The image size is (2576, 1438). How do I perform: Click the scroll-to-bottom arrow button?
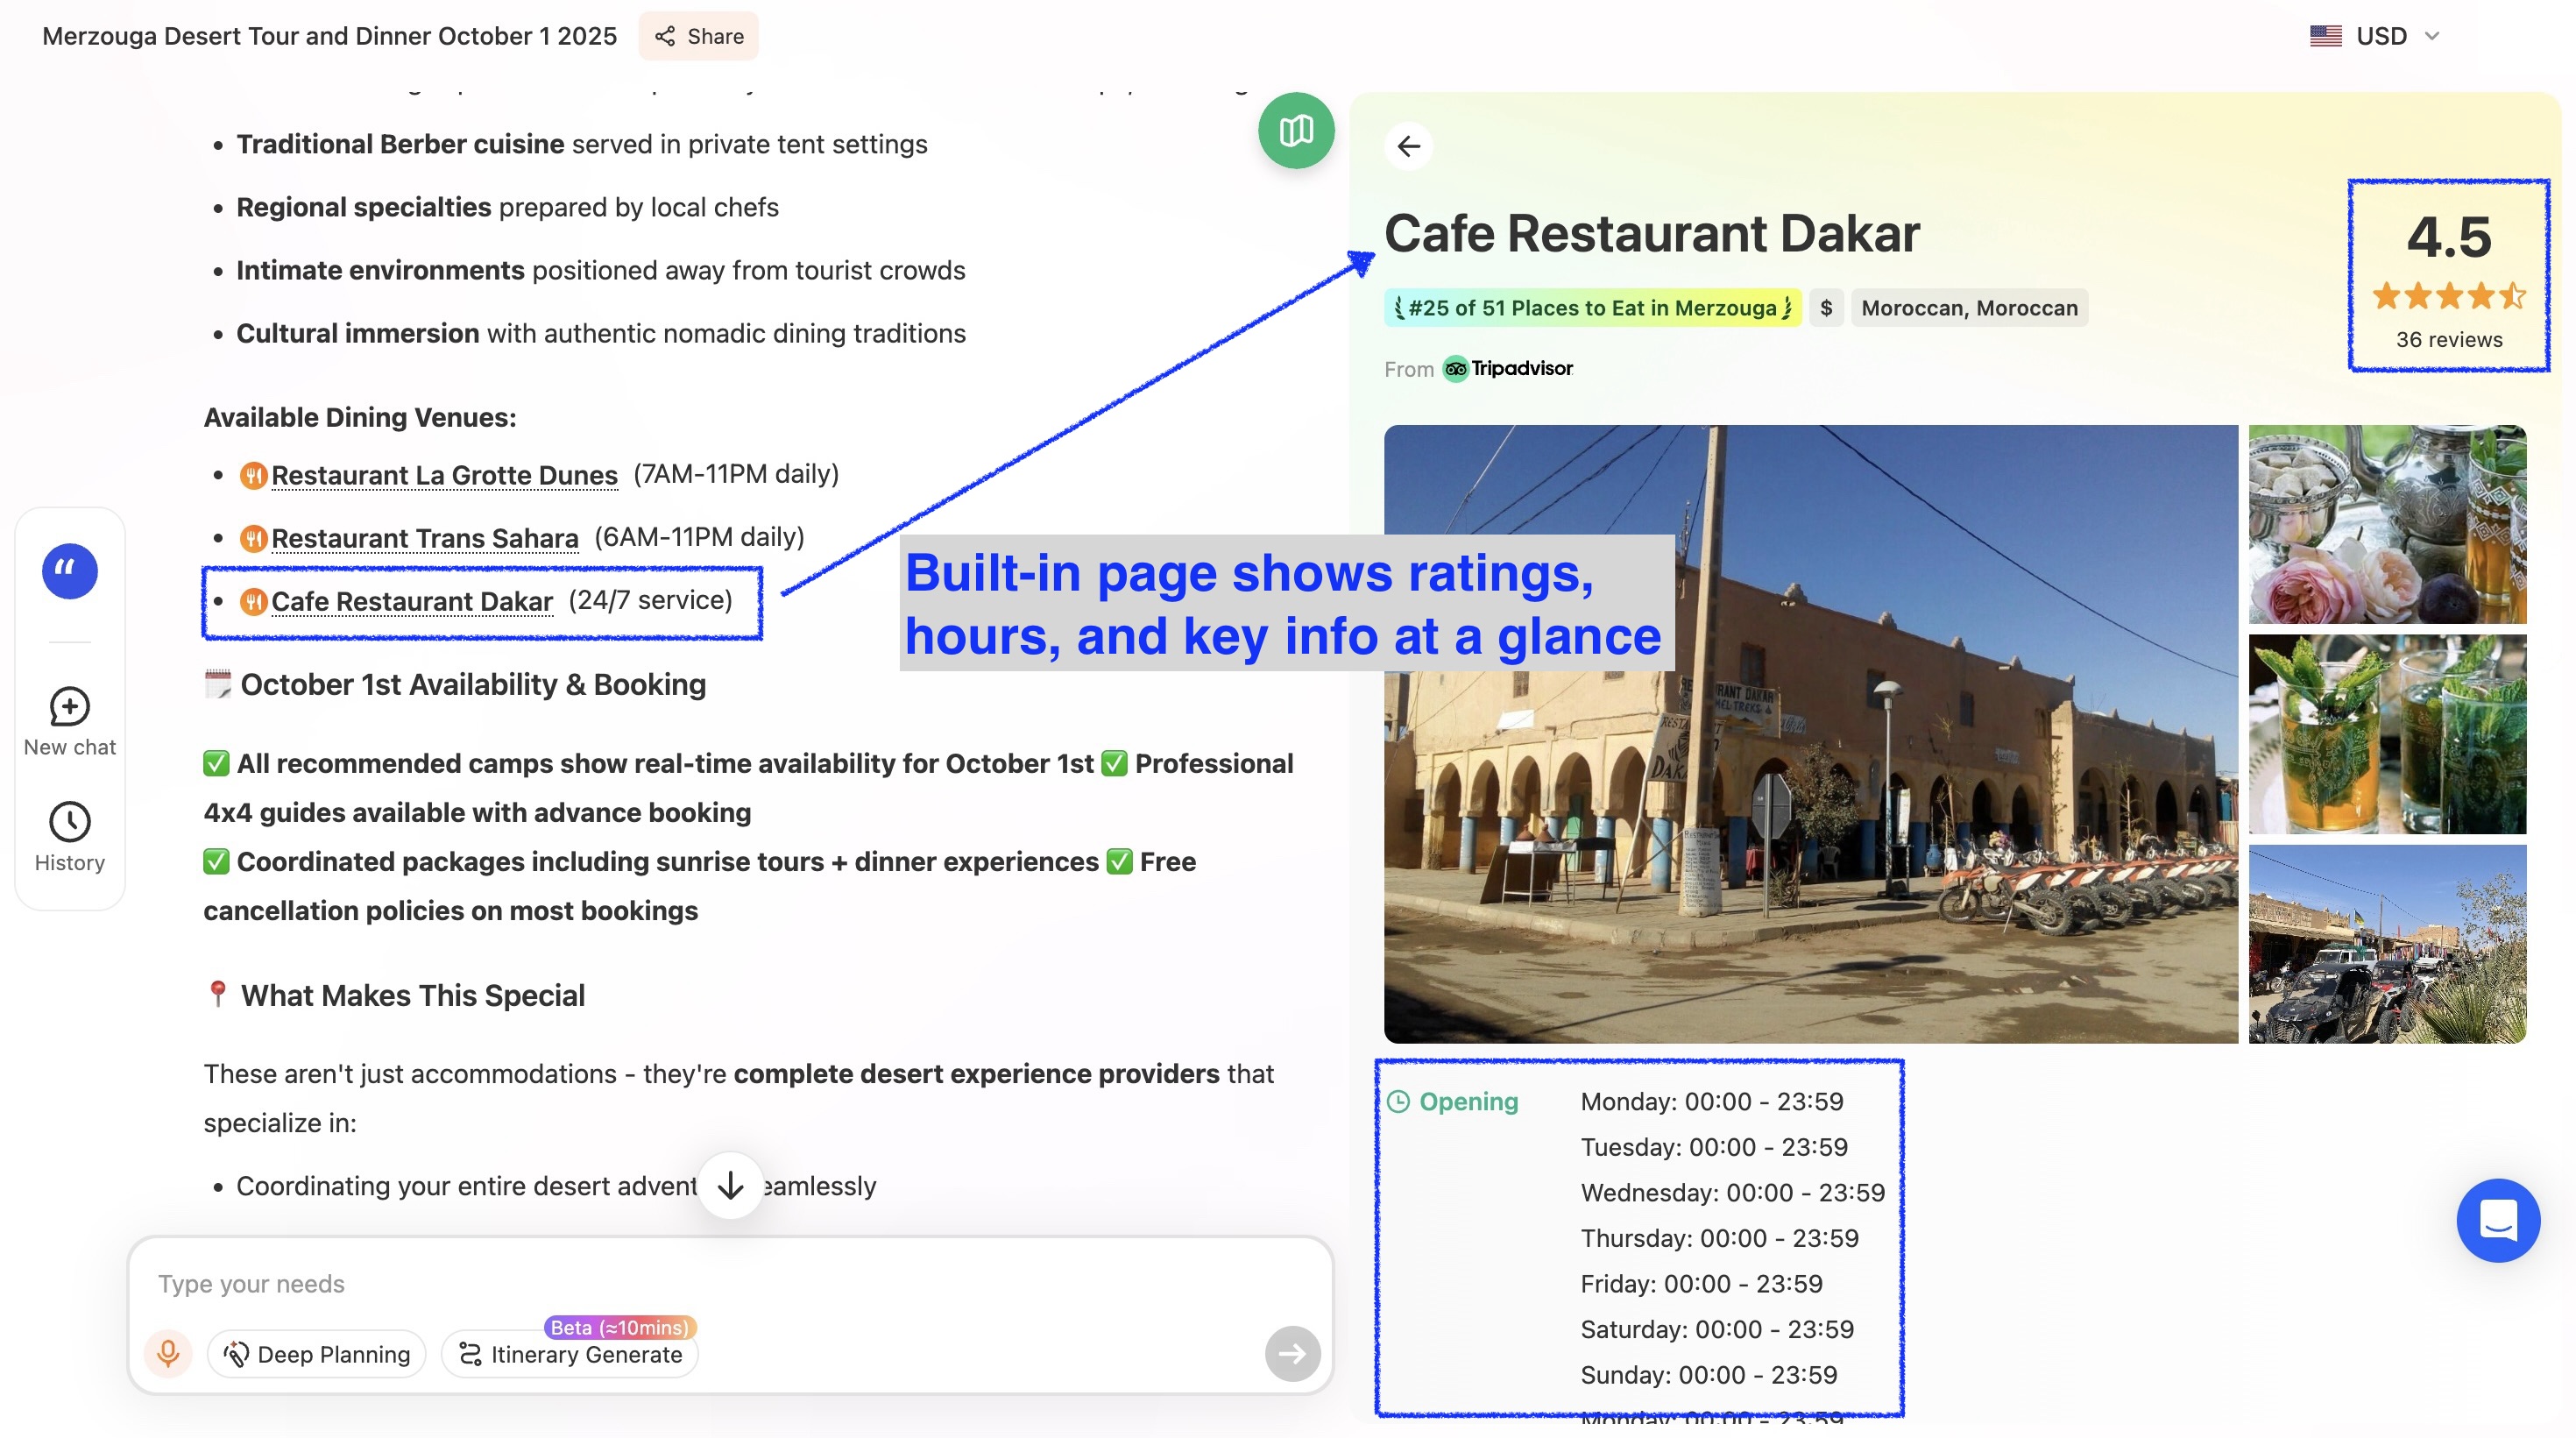click(730, 1185)
